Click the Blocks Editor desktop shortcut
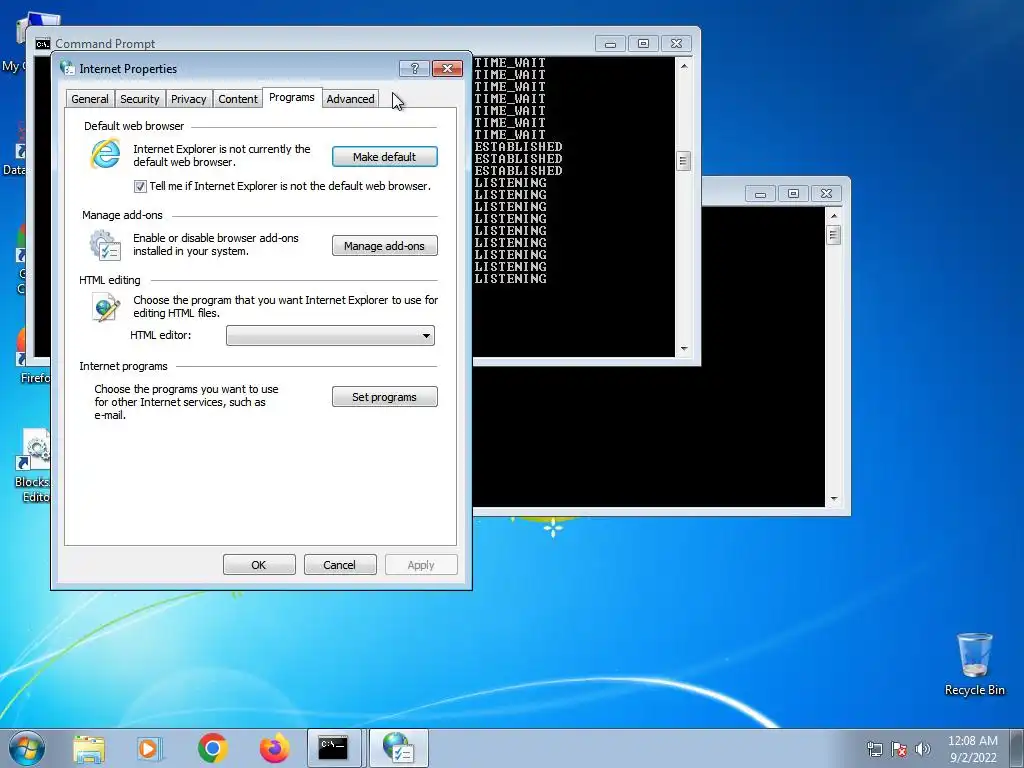This screenshot has height=768, width=1024. click(33, 466)
